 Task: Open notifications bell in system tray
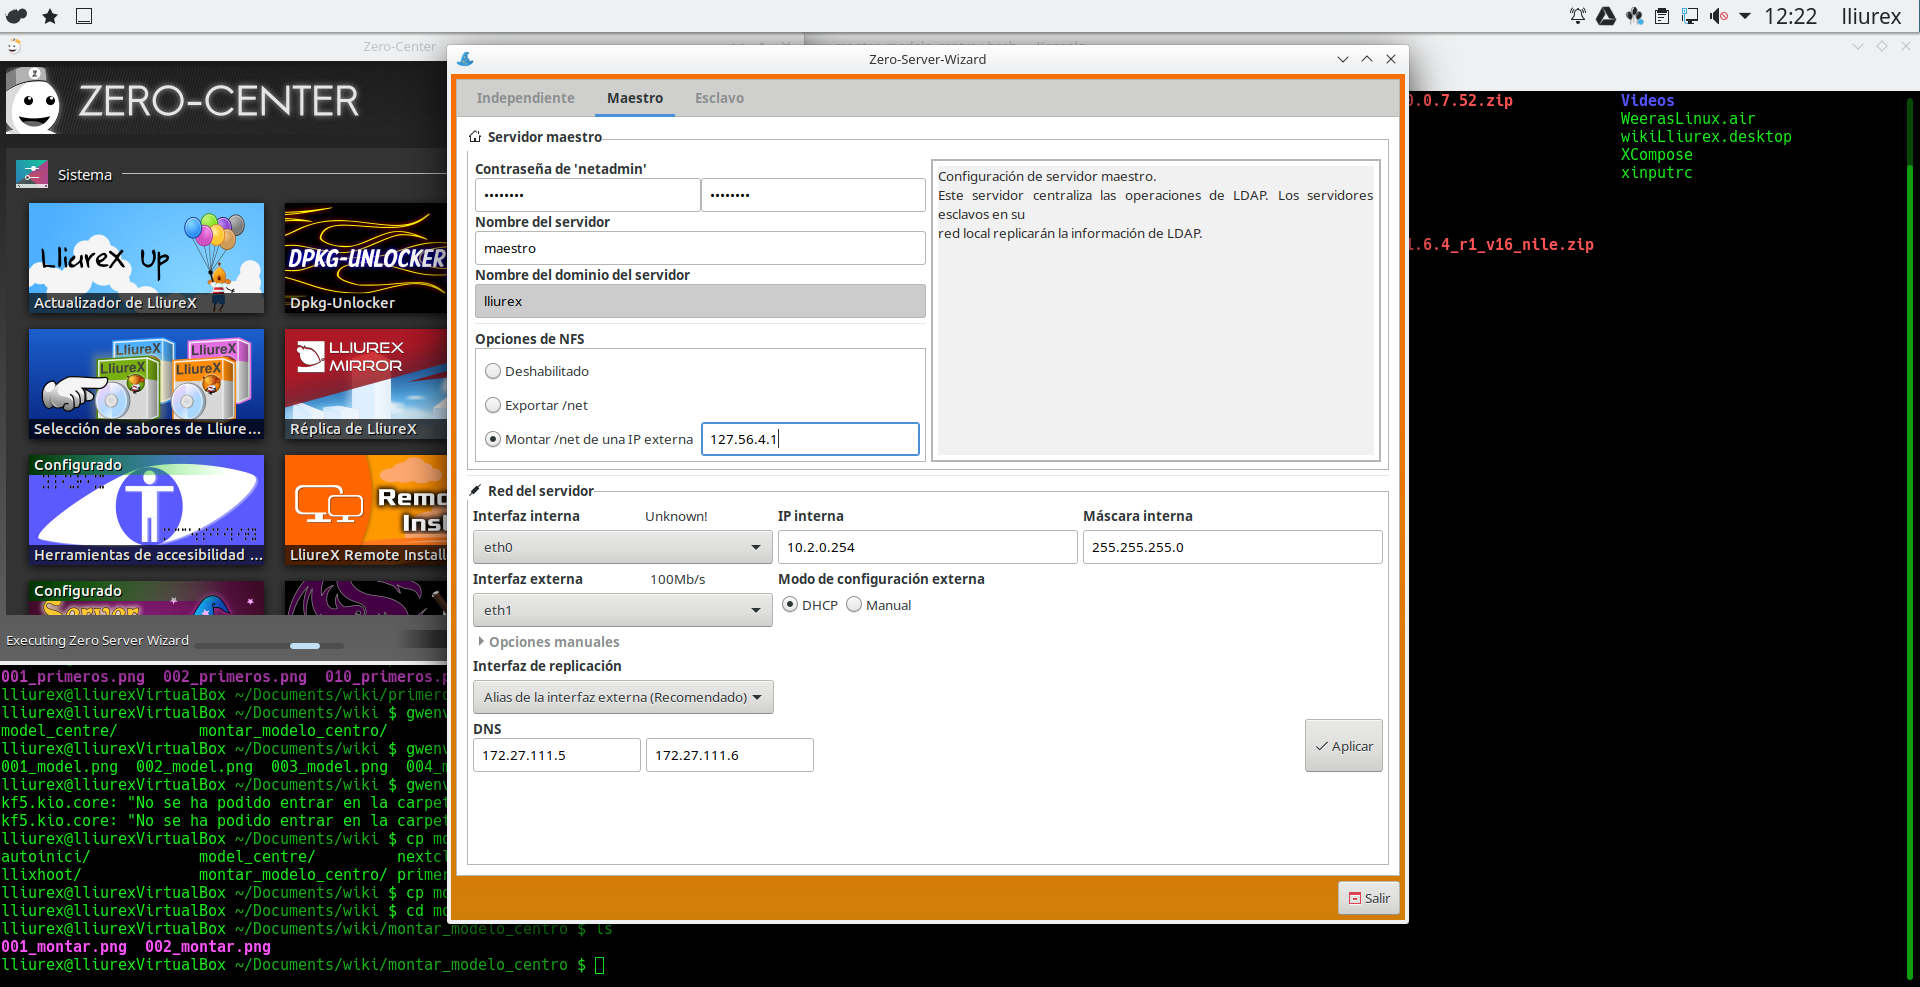(x=1578, y=16)
